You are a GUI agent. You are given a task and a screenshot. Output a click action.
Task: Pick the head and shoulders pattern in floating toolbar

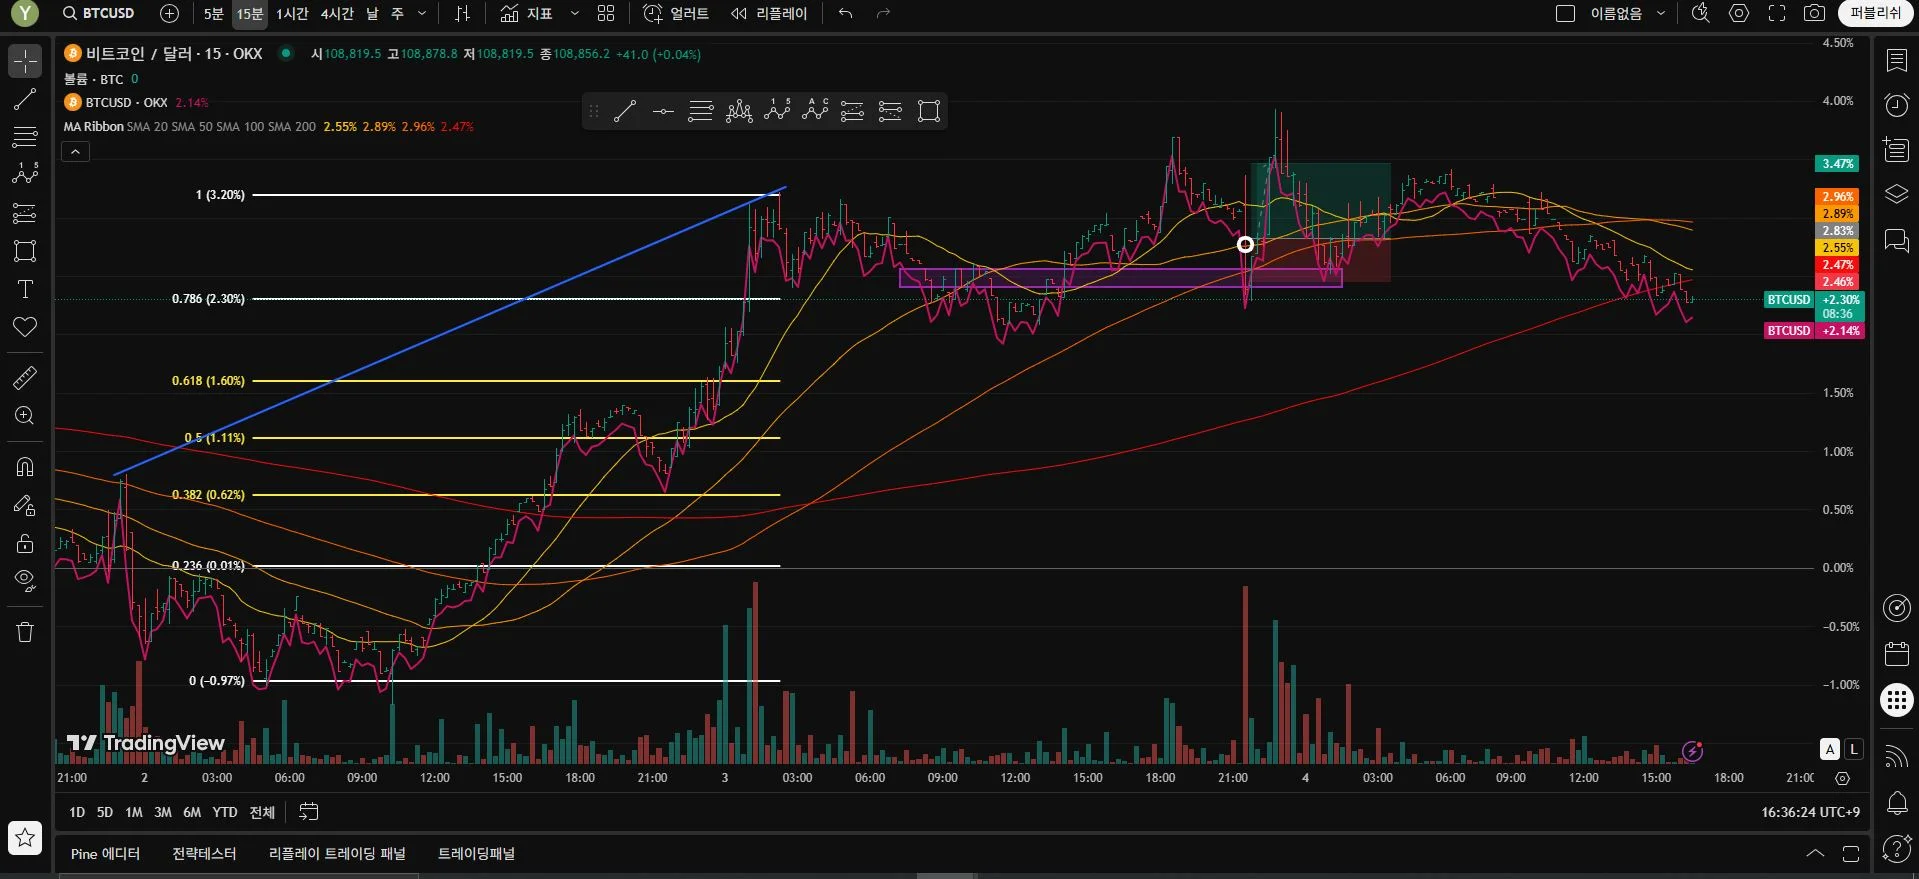[x=739, y=111]
